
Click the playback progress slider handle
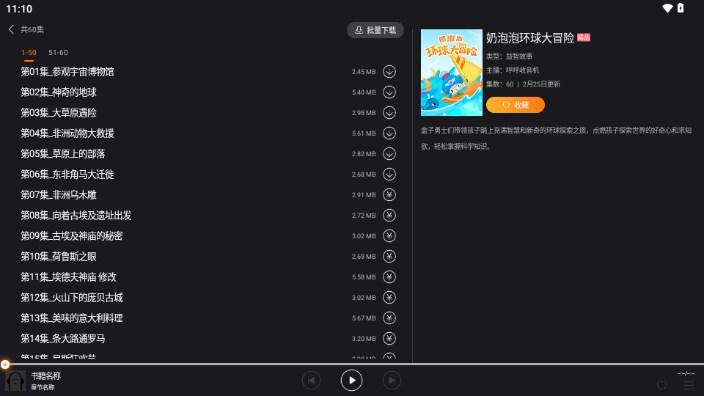click(x=5, y=364)
